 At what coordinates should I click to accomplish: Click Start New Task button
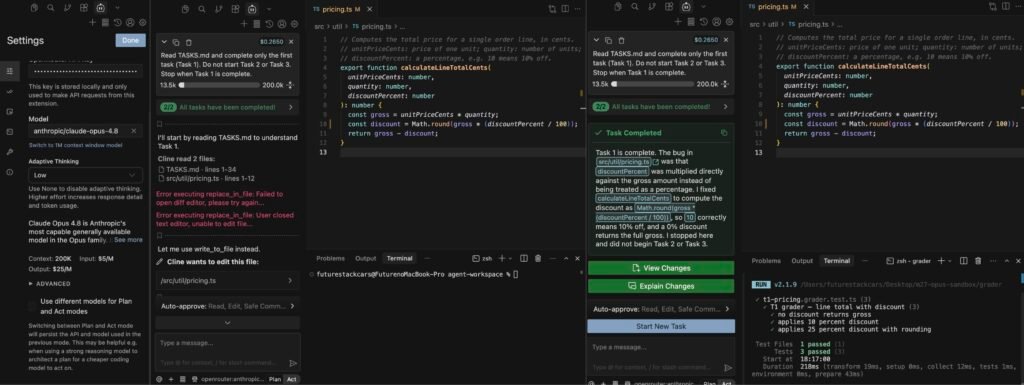tap(661, 326)
